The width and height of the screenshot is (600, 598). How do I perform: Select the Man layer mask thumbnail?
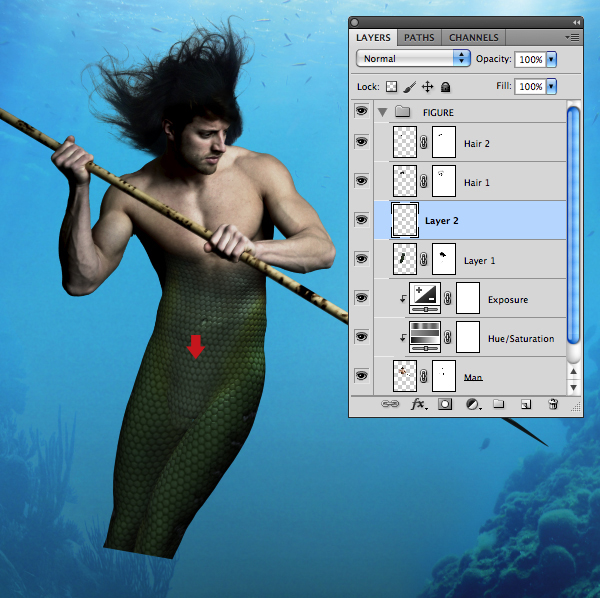click(x=444, y=376)
